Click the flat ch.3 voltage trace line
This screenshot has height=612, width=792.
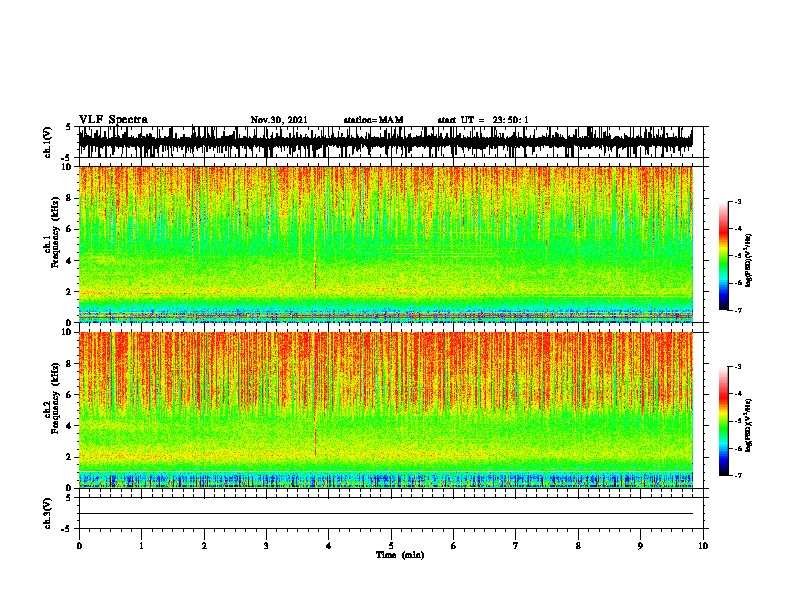tap(386, 514)
